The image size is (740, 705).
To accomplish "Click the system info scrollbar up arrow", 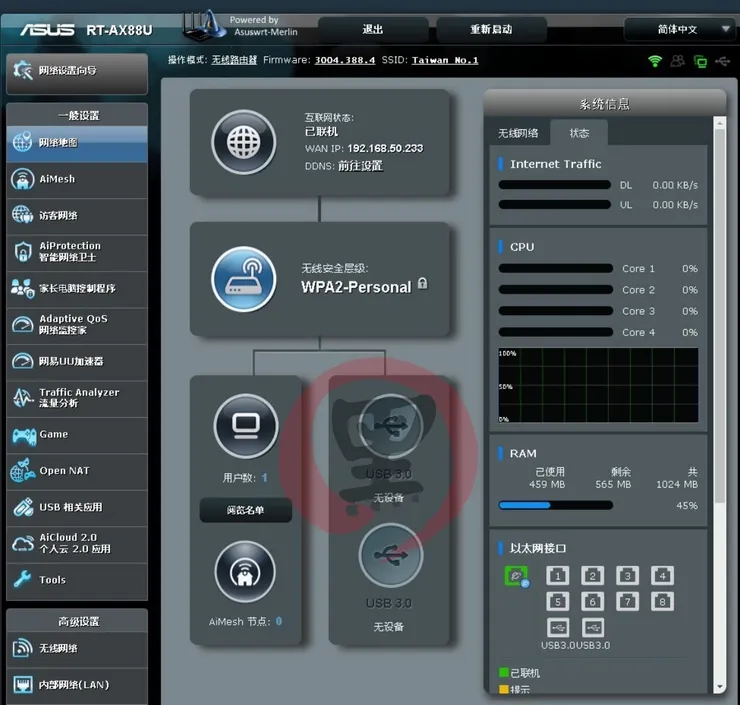I will point(720,124).
